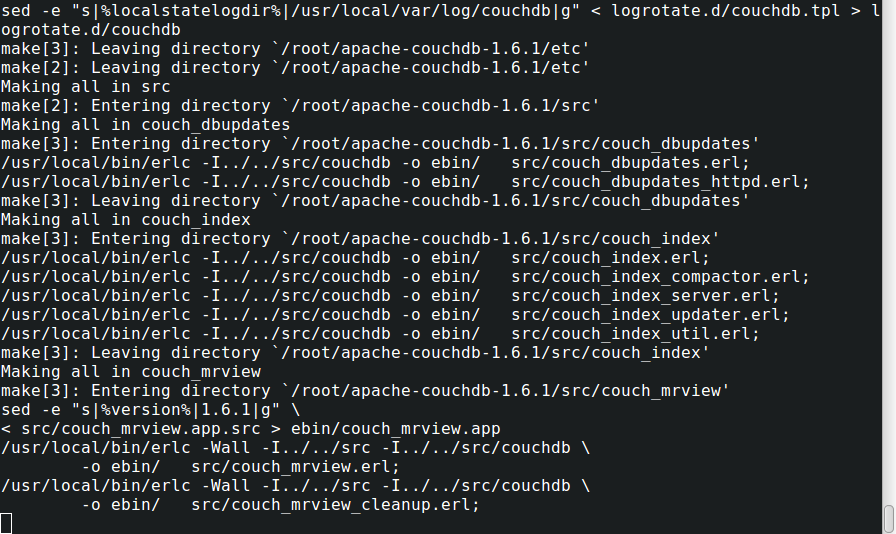
Task: Click the couch_index_updater.erl filename
Action: (650, 315)
